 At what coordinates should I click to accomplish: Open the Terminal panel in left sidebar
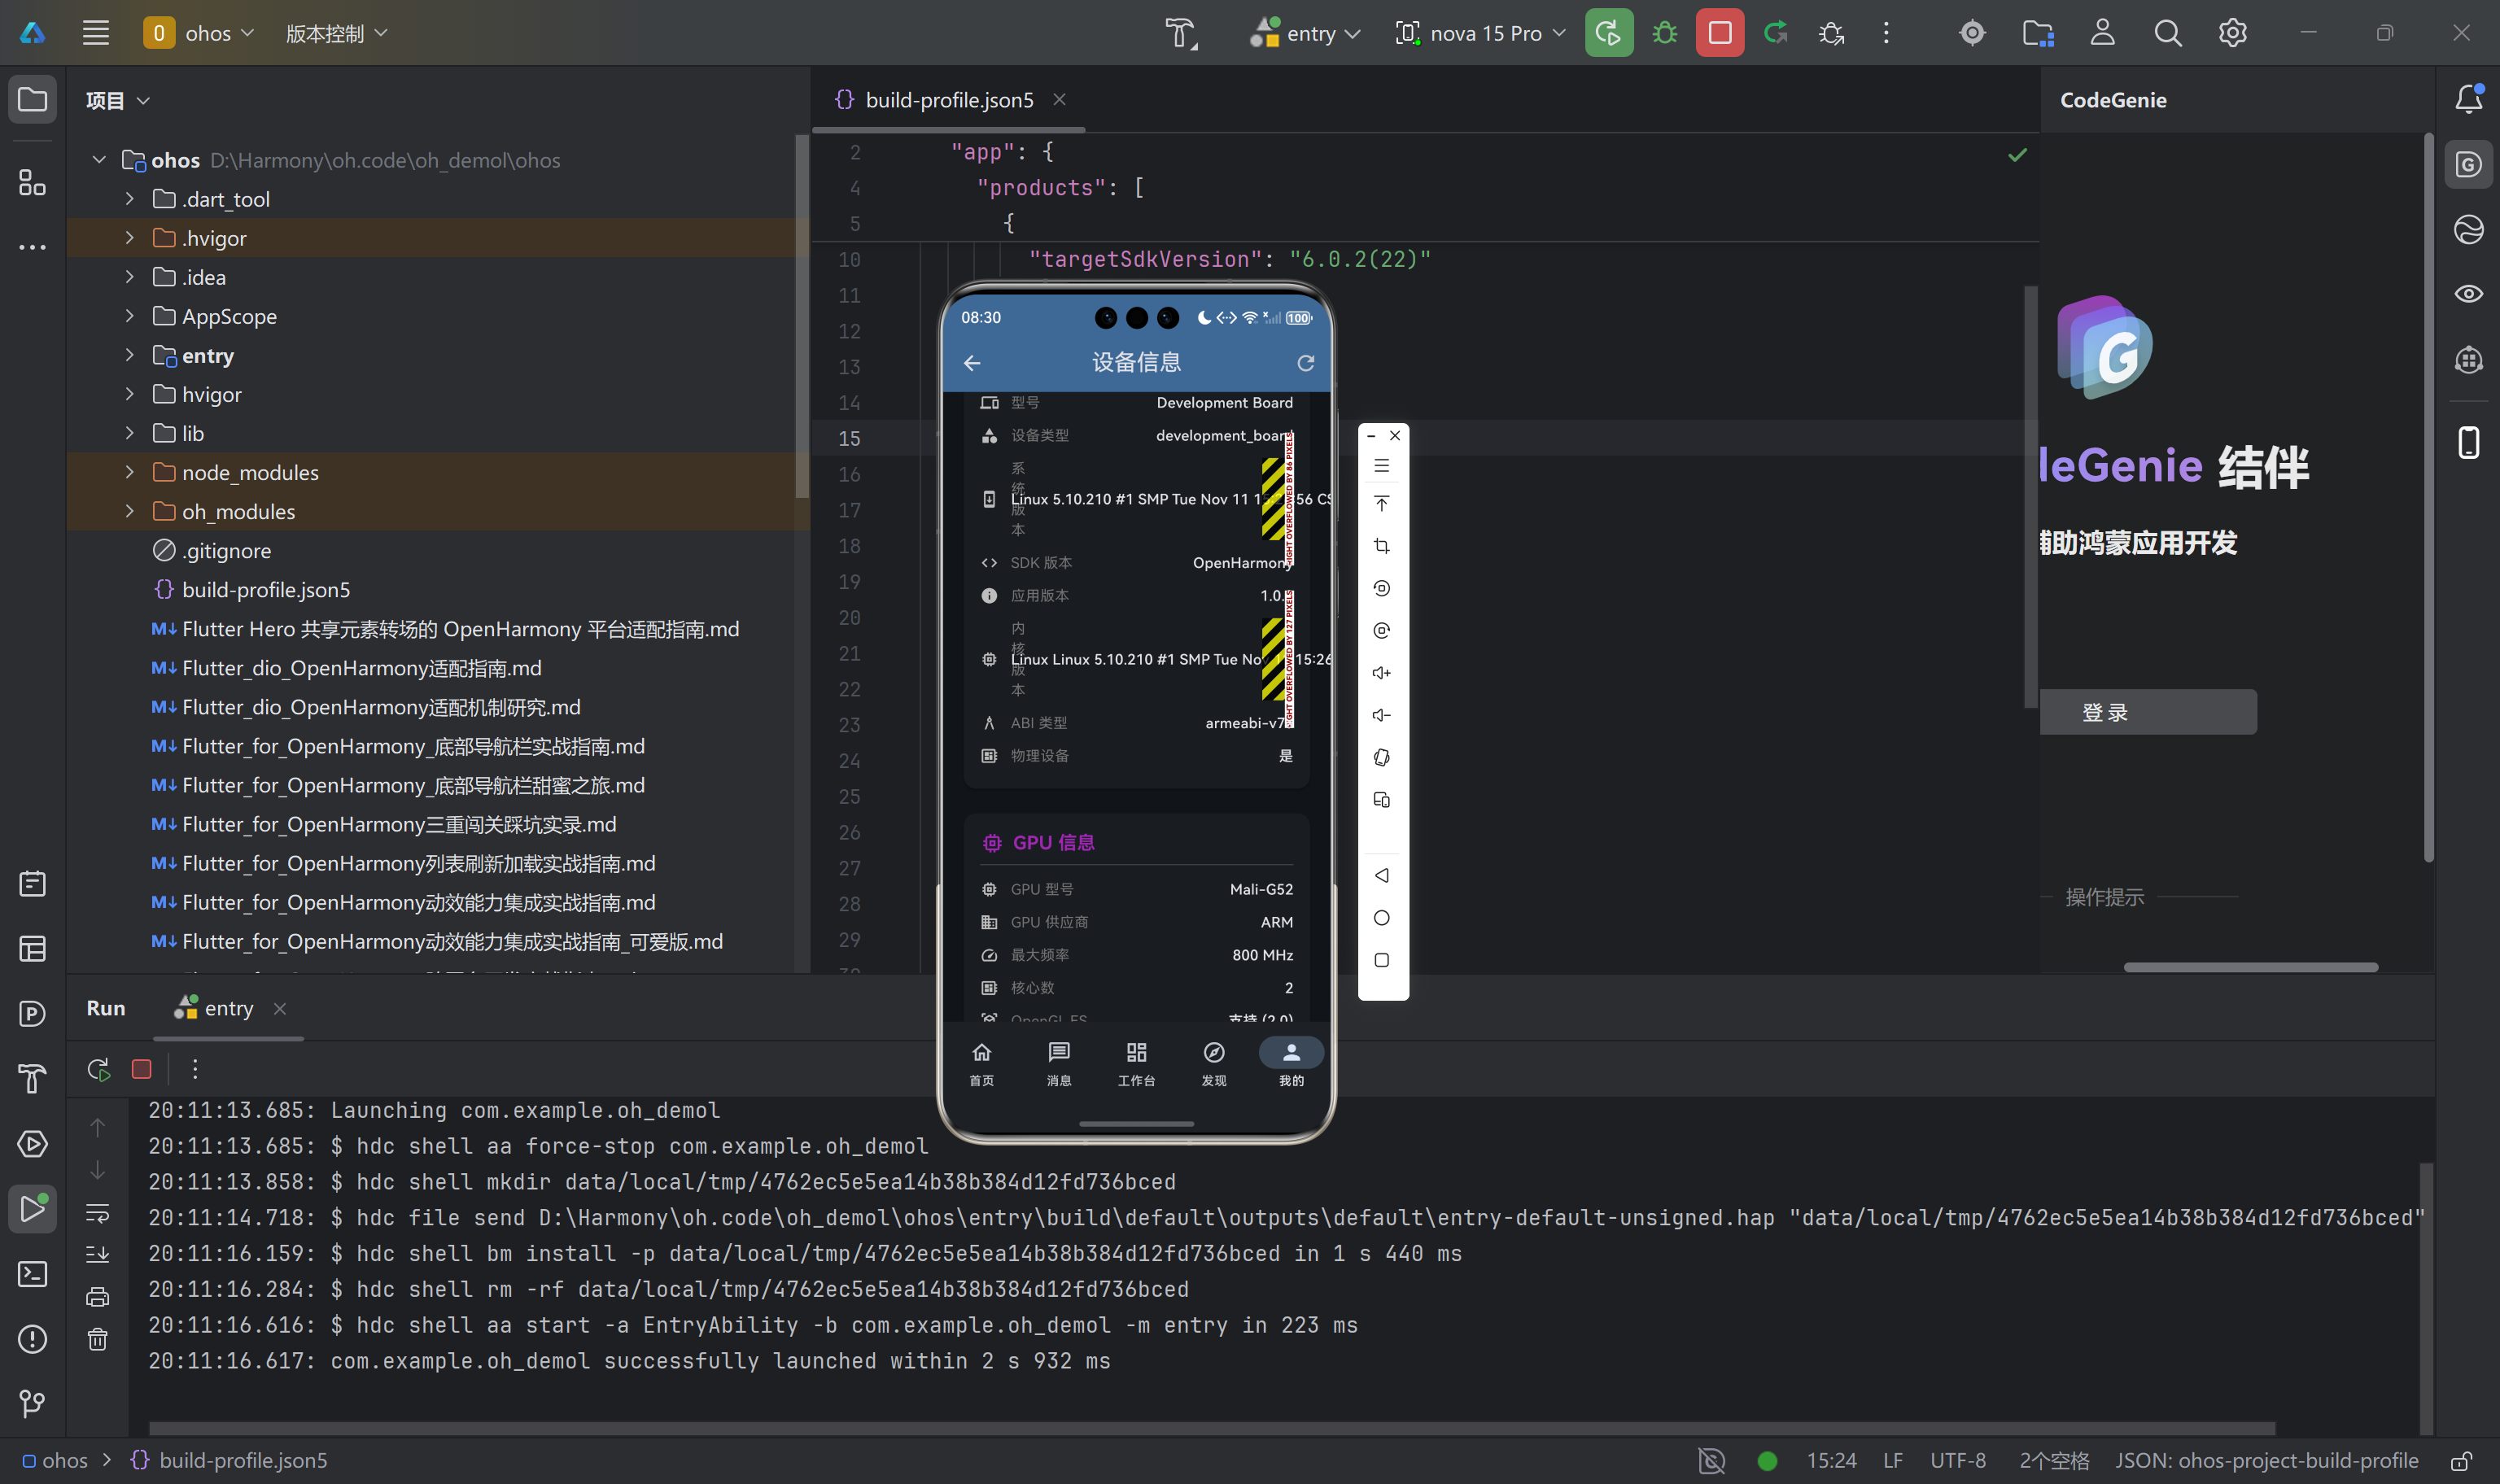click(32, 1274)
